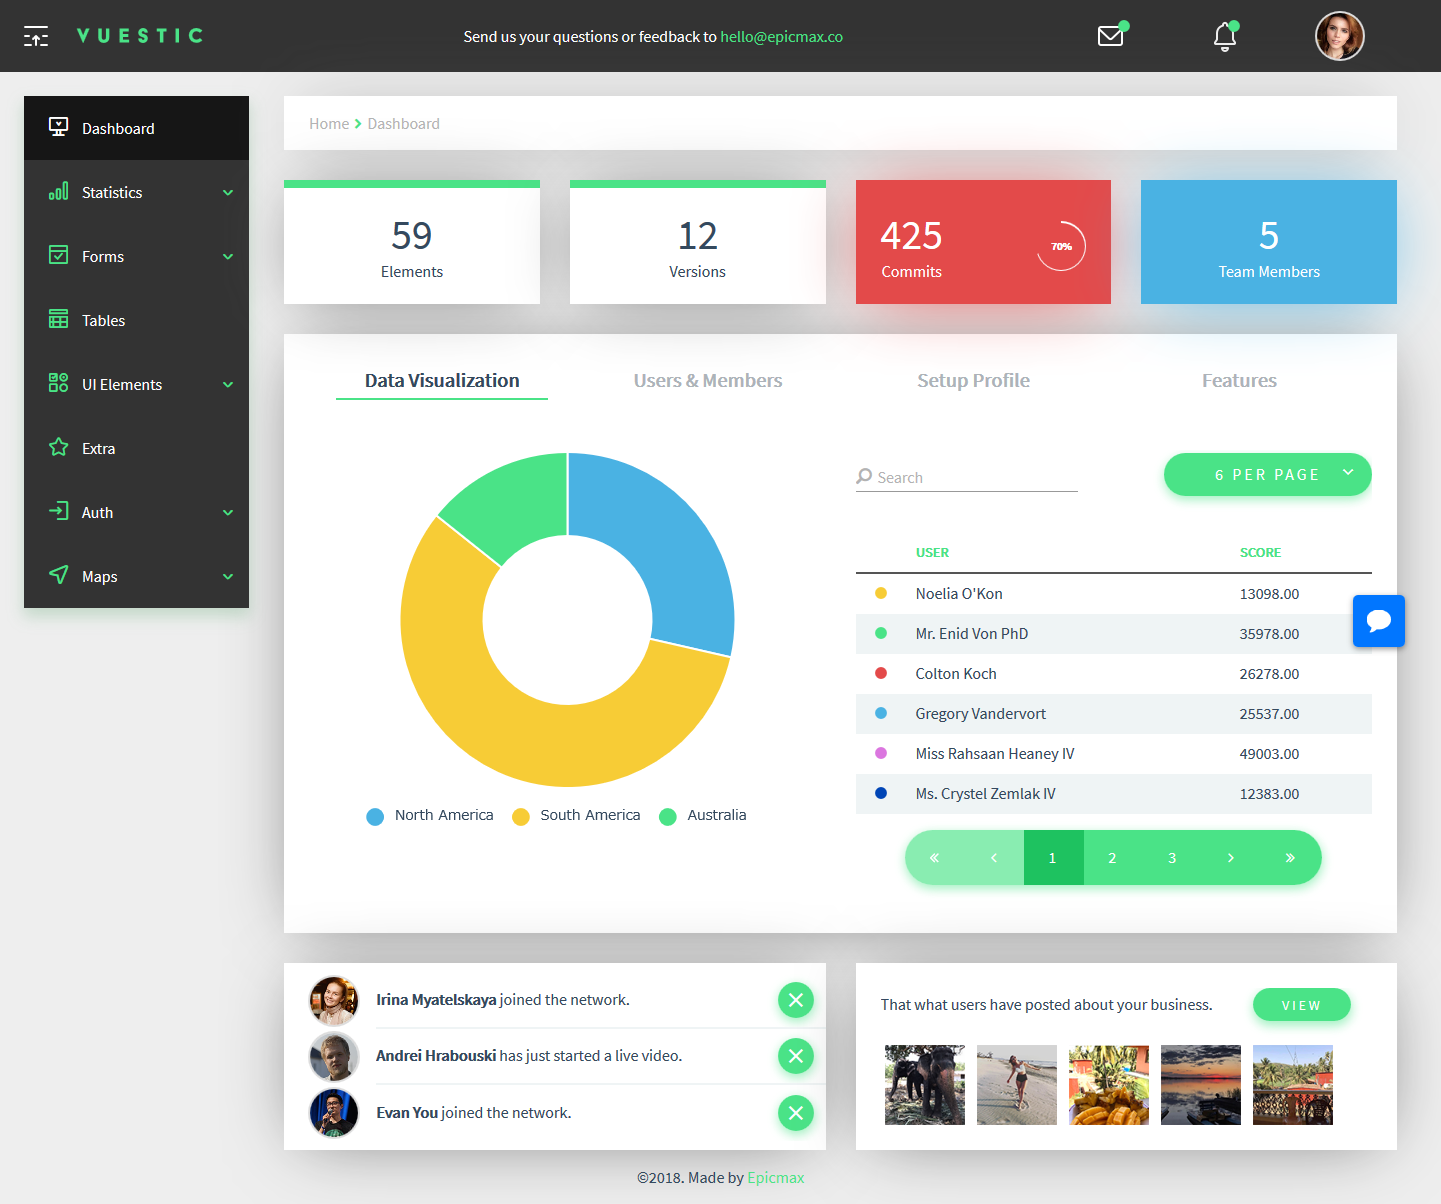Dismiss Andrei Hrabouski live video notification
Screen dimensions: 1441x1204
(x=796, y=1056)
